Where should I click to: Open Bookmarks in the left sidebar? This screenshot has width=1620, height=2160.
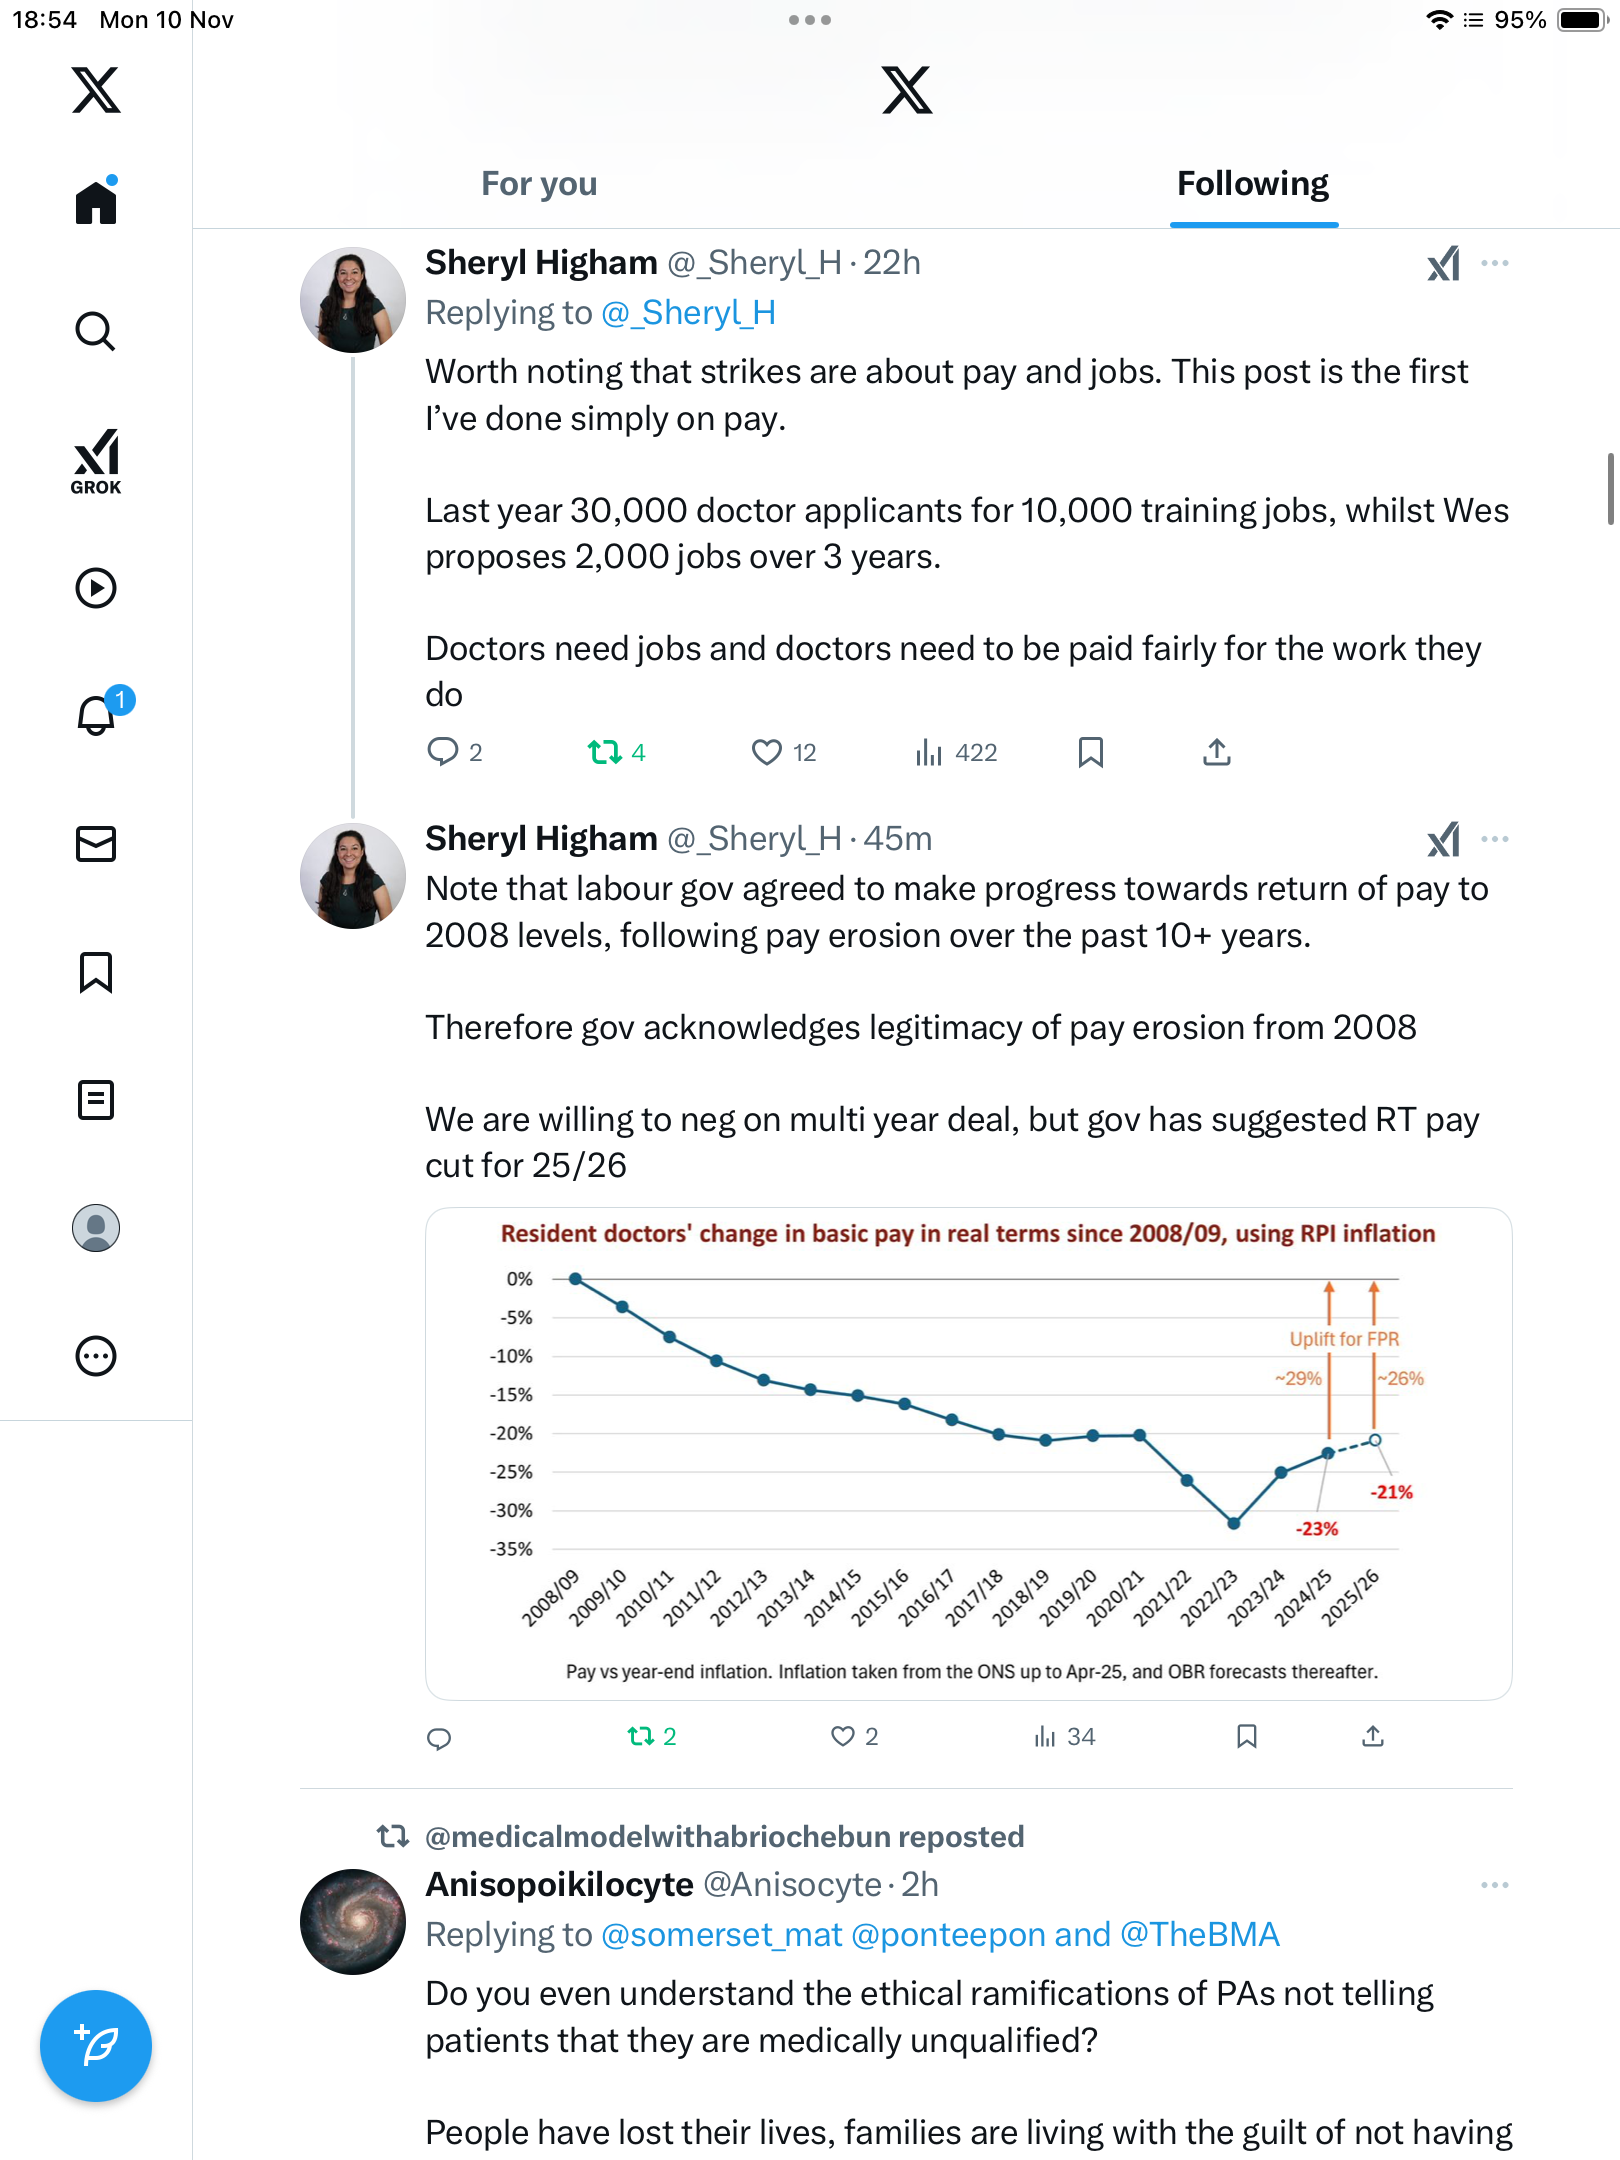pyautogui.click(x=96, y=972)
